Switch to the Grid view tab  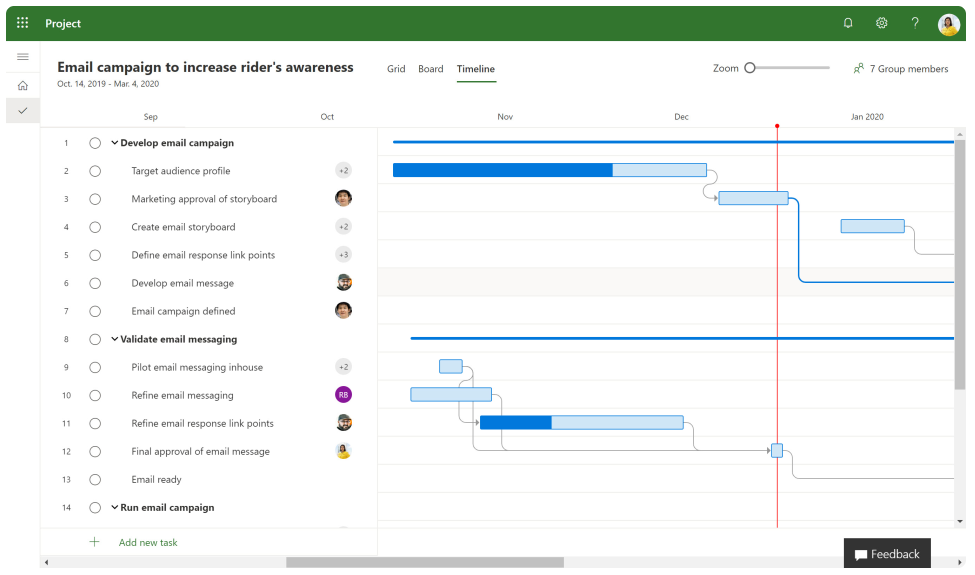pyautogui.click(x=396, y=69)
